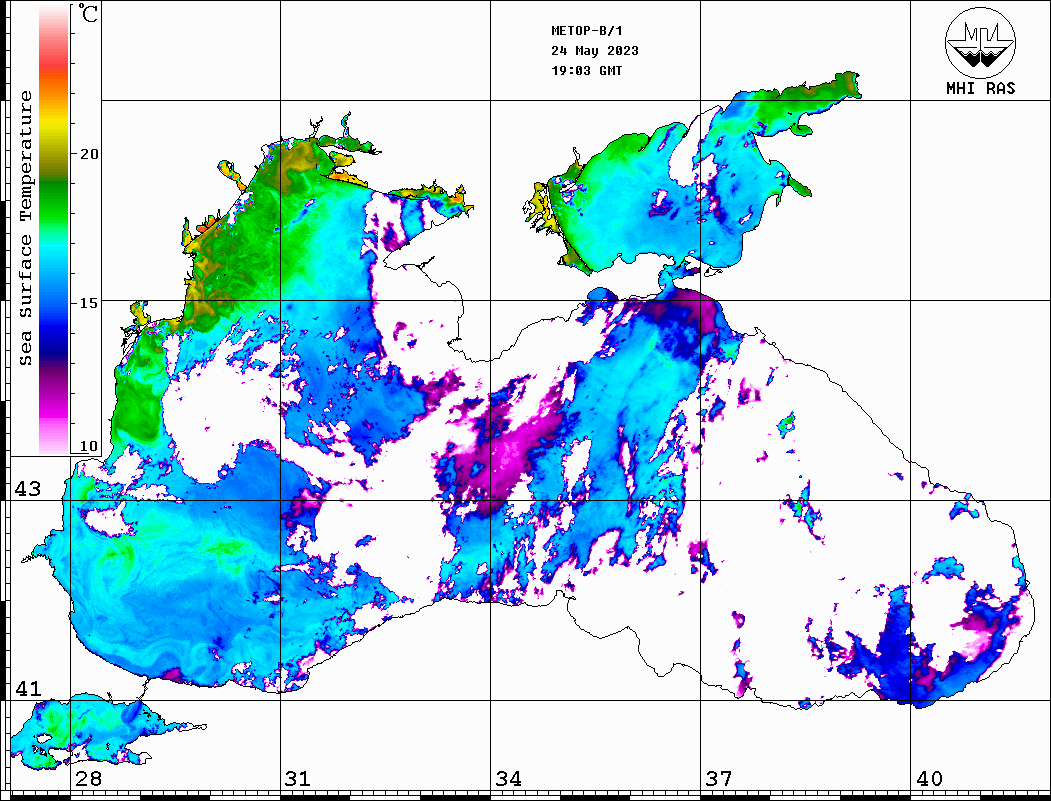Click longitude label "34"

click(509, 779)
